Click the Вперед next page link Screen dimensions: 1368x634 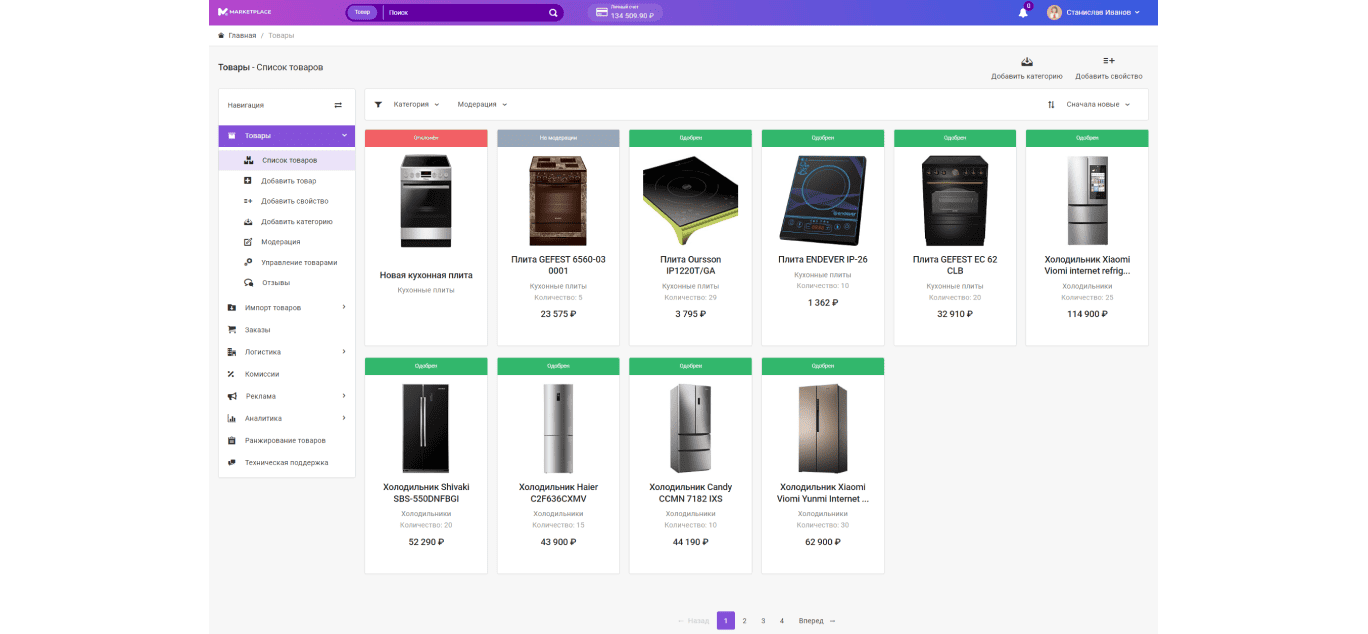tap(817, 621)
